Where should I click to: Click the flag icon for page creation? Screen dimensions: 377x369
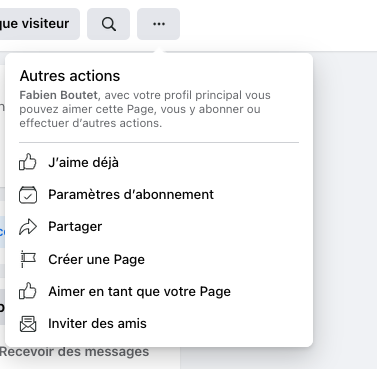coord(28,259)
